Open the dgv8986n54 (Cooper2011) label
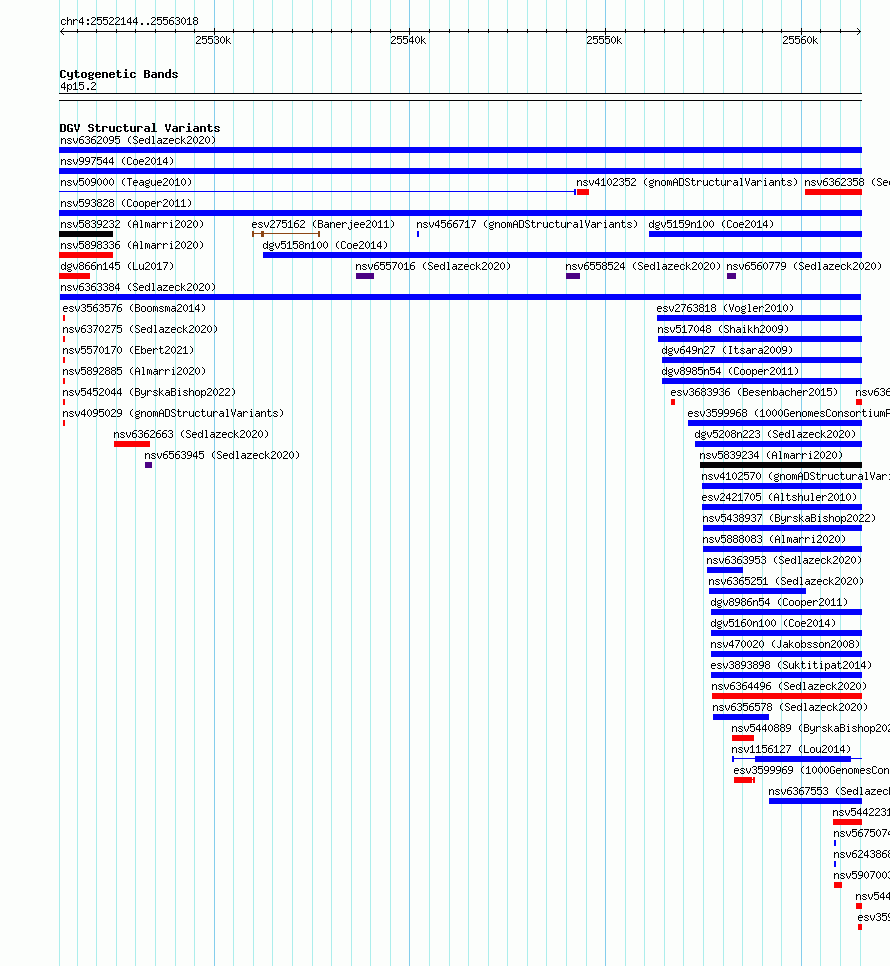Viewport: 890px width, 966px height. point(779,602)
